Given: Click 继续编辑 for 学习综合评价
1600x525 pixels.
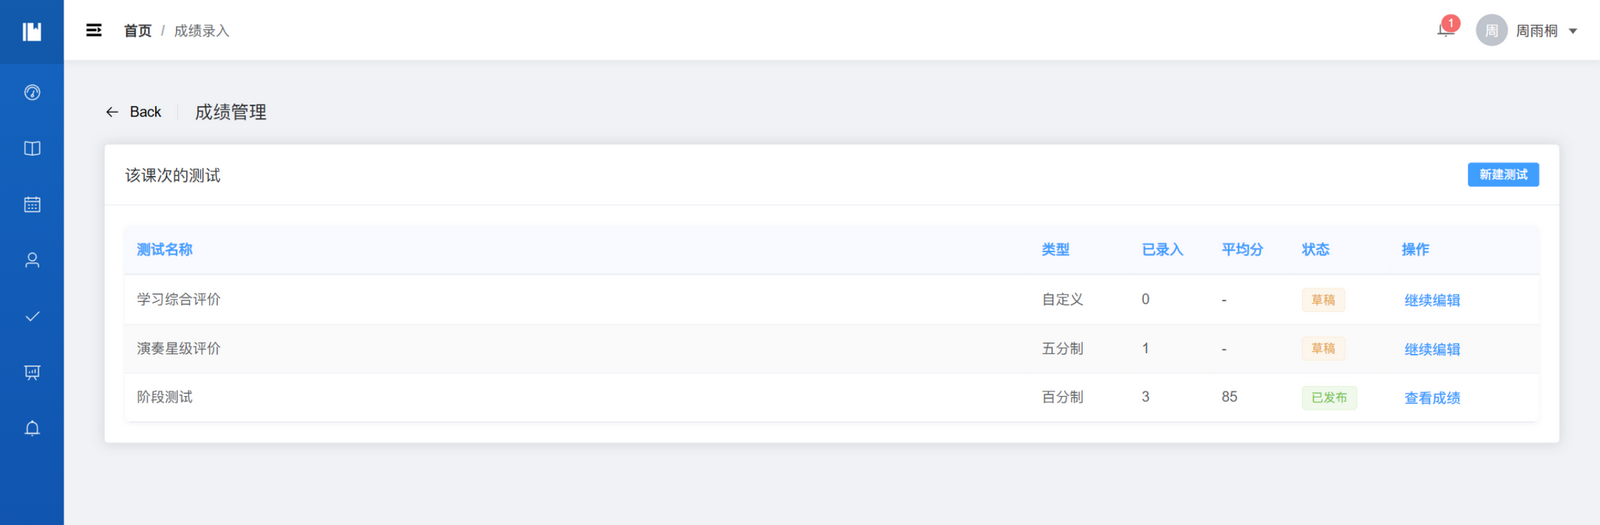Looking at the screenshot, I should click(x=1432, y=300).
